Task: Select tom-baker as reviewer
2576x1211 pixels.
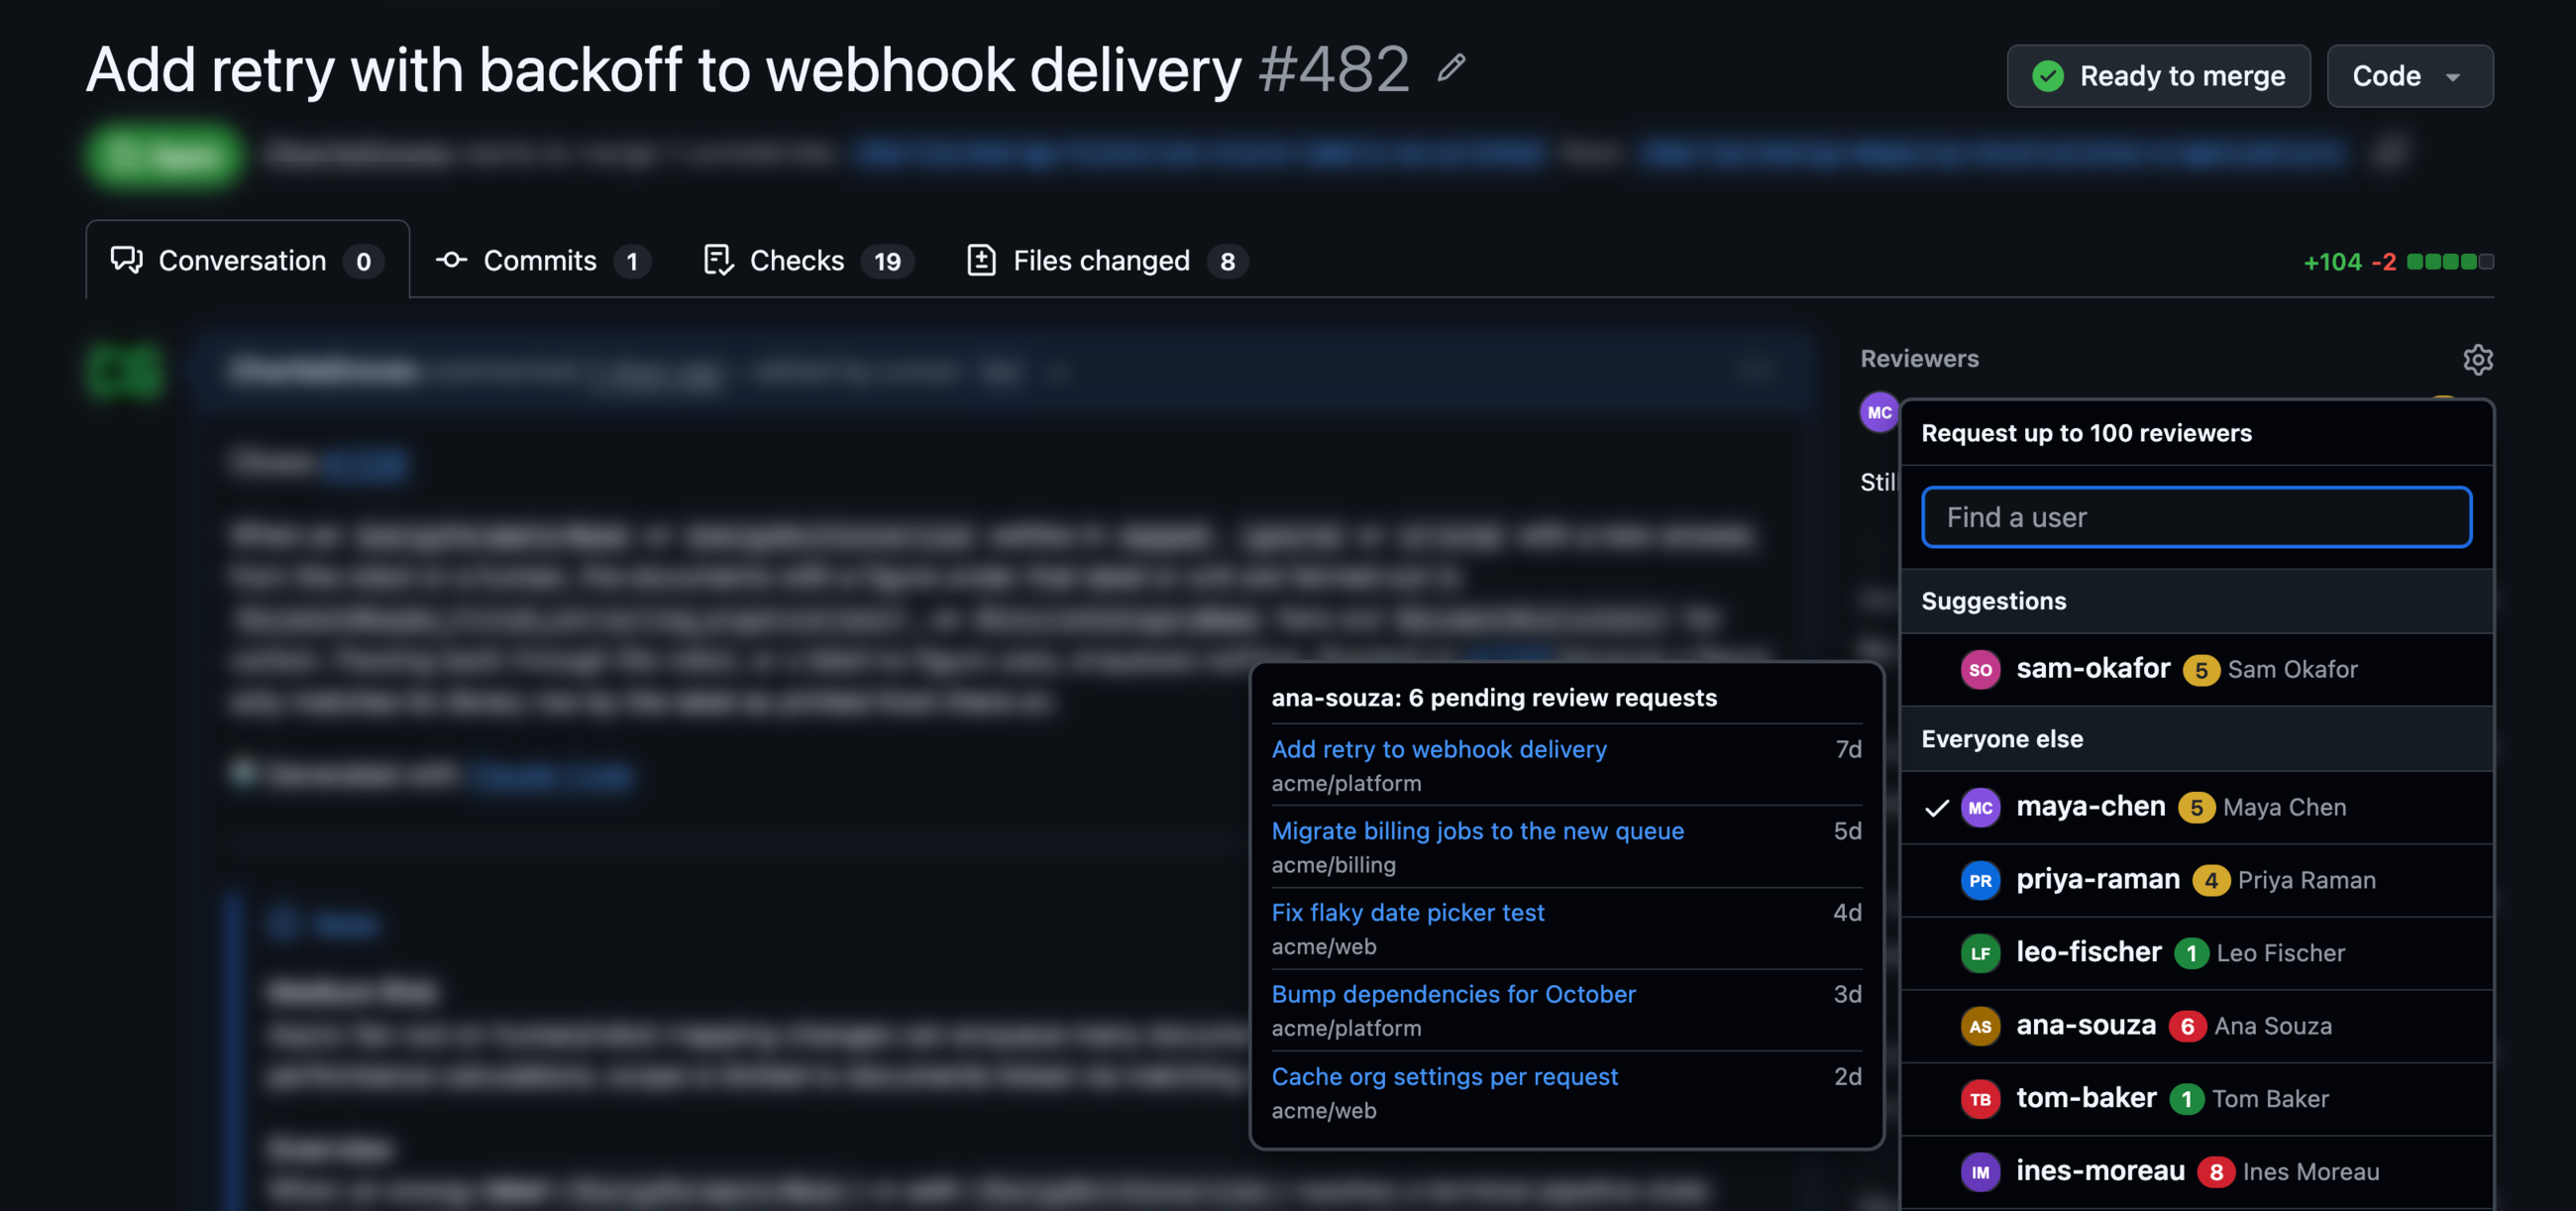Action: 2196,1099
